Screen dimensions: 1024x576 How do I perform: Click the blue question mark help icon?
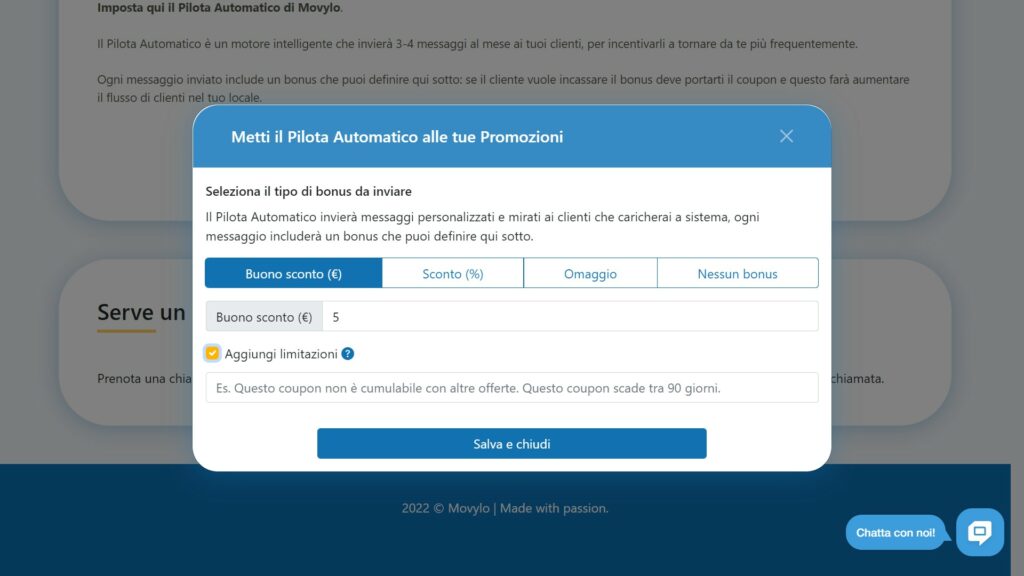pos(347,353)
